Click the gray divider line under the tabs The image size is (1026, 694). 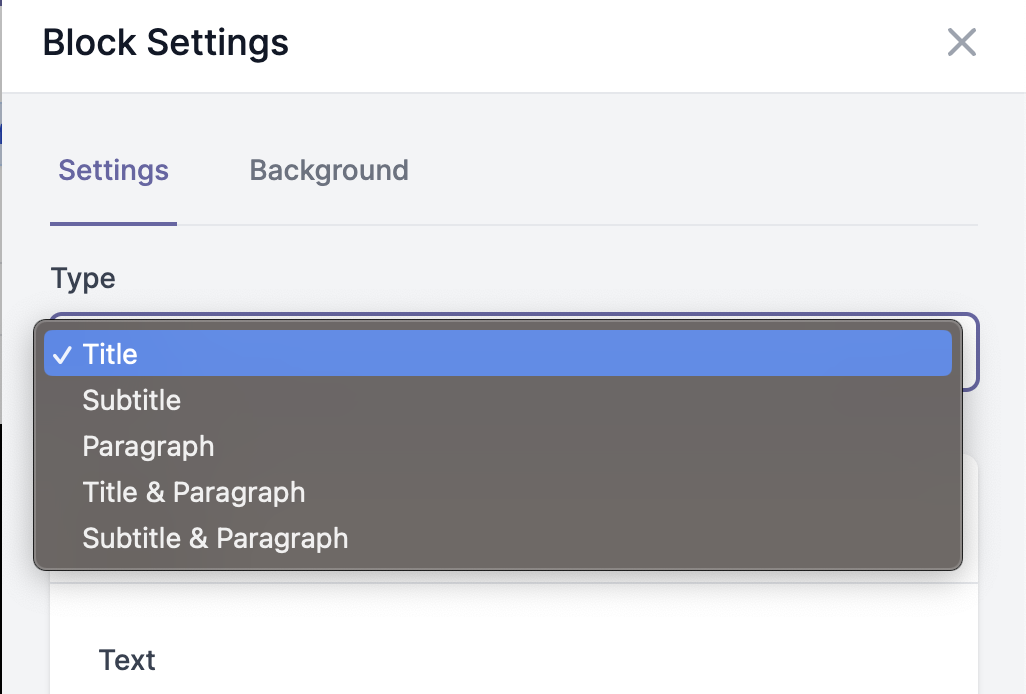click(x=577, y=225)
